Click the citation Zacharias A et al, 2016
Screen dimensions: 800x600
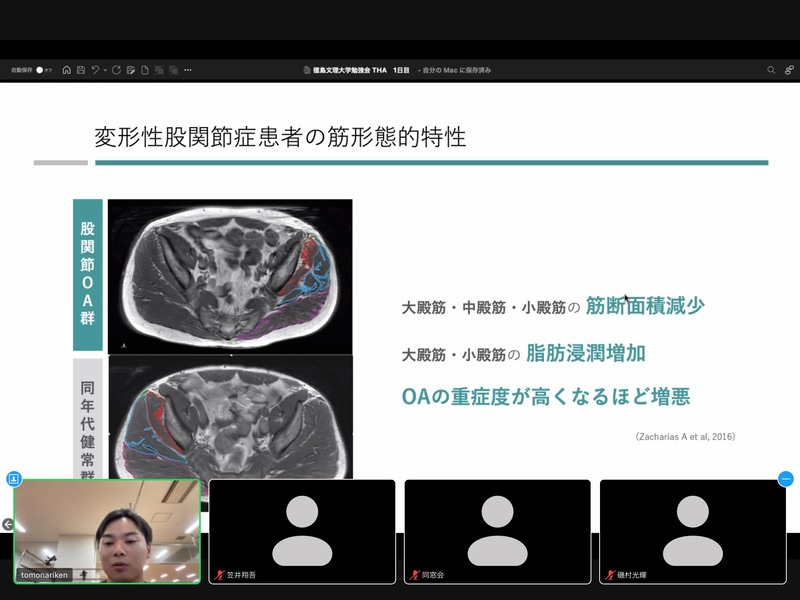(x=685, y=437)
